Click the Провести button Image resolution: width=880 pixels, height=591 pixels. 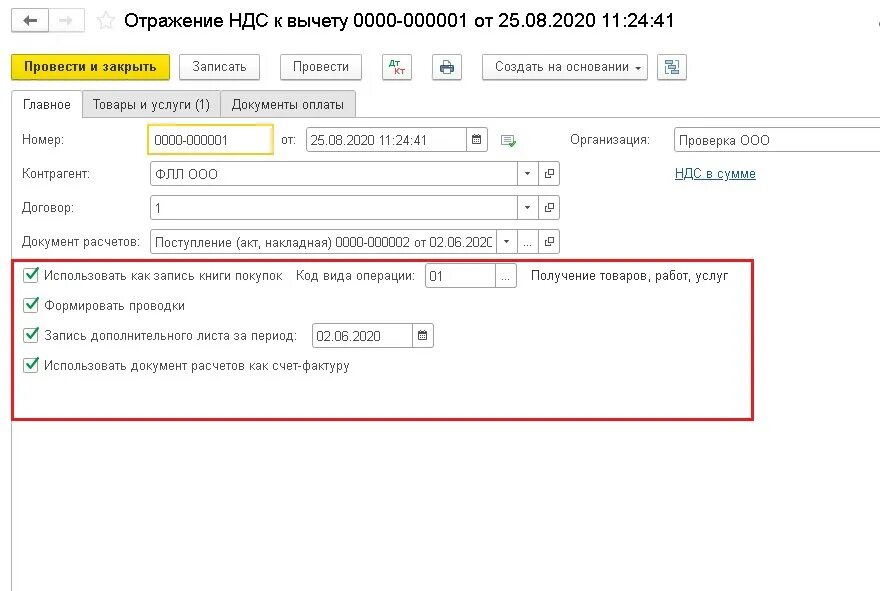click(321, 67)
